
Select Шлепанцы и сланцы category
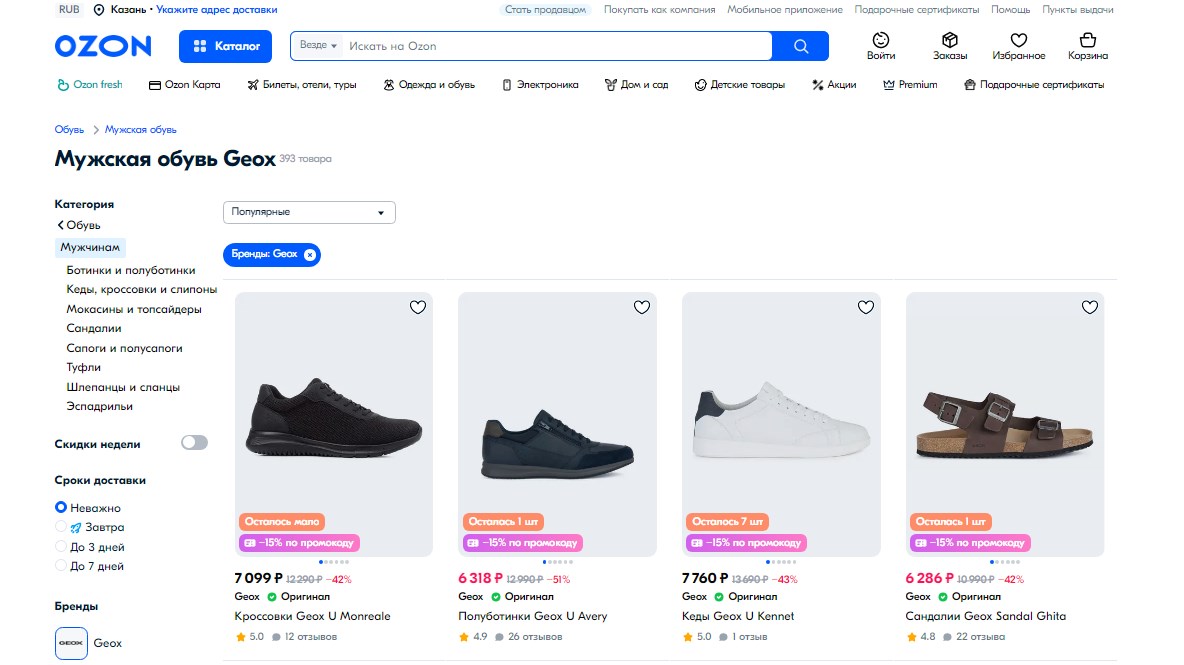point(122,387)
